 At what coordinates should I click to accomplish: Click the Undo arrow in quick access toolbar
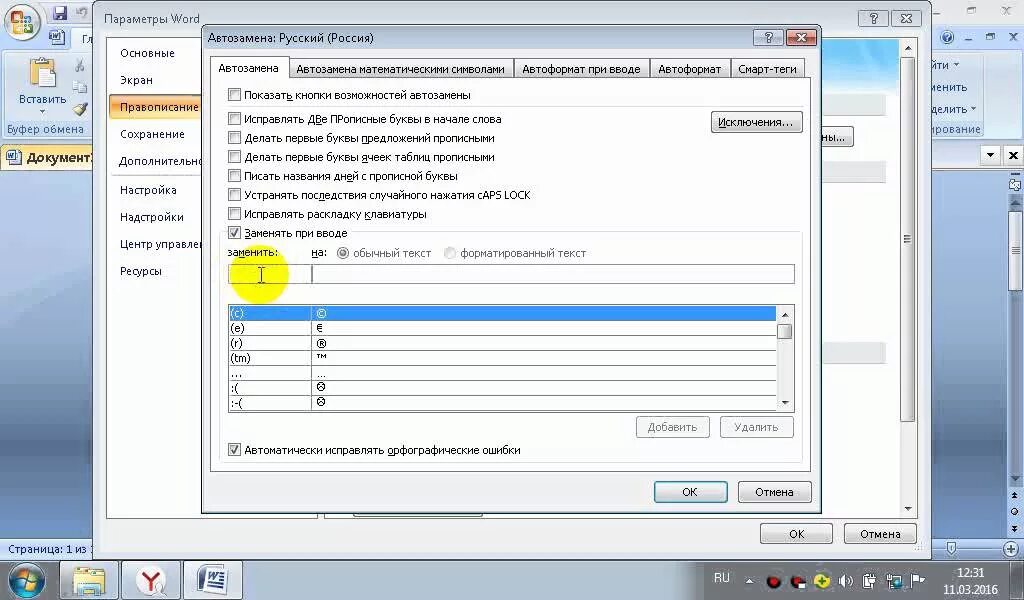[x=82, y=12]
